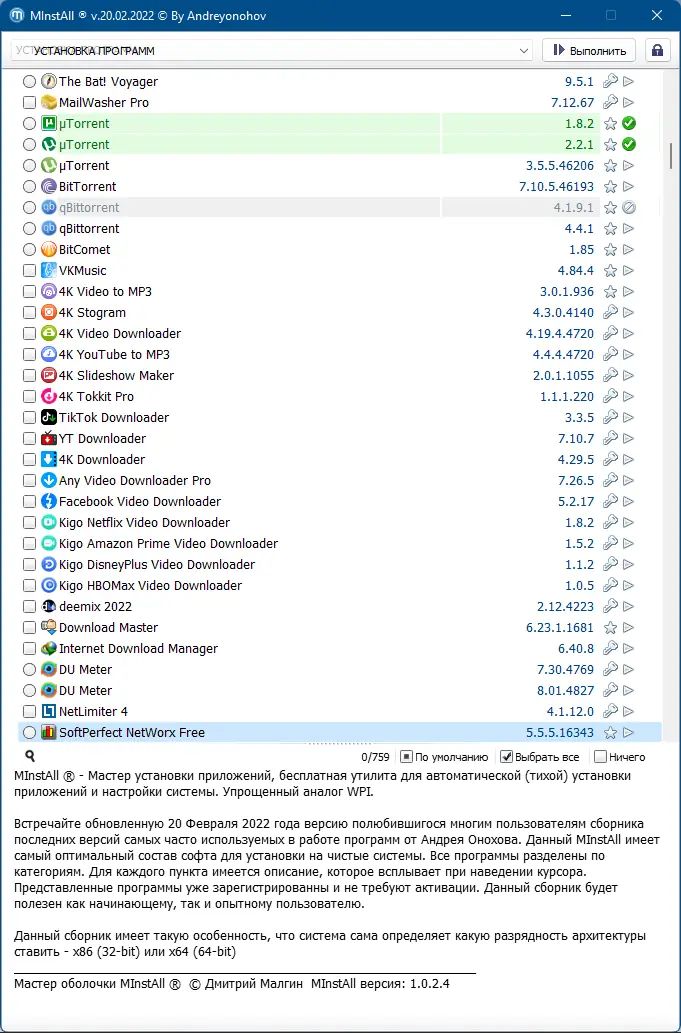Click the green checkmark for µTorrent 2.2.1
Viewport: 681px width, 1033px height.
click(x=629, y=144)
